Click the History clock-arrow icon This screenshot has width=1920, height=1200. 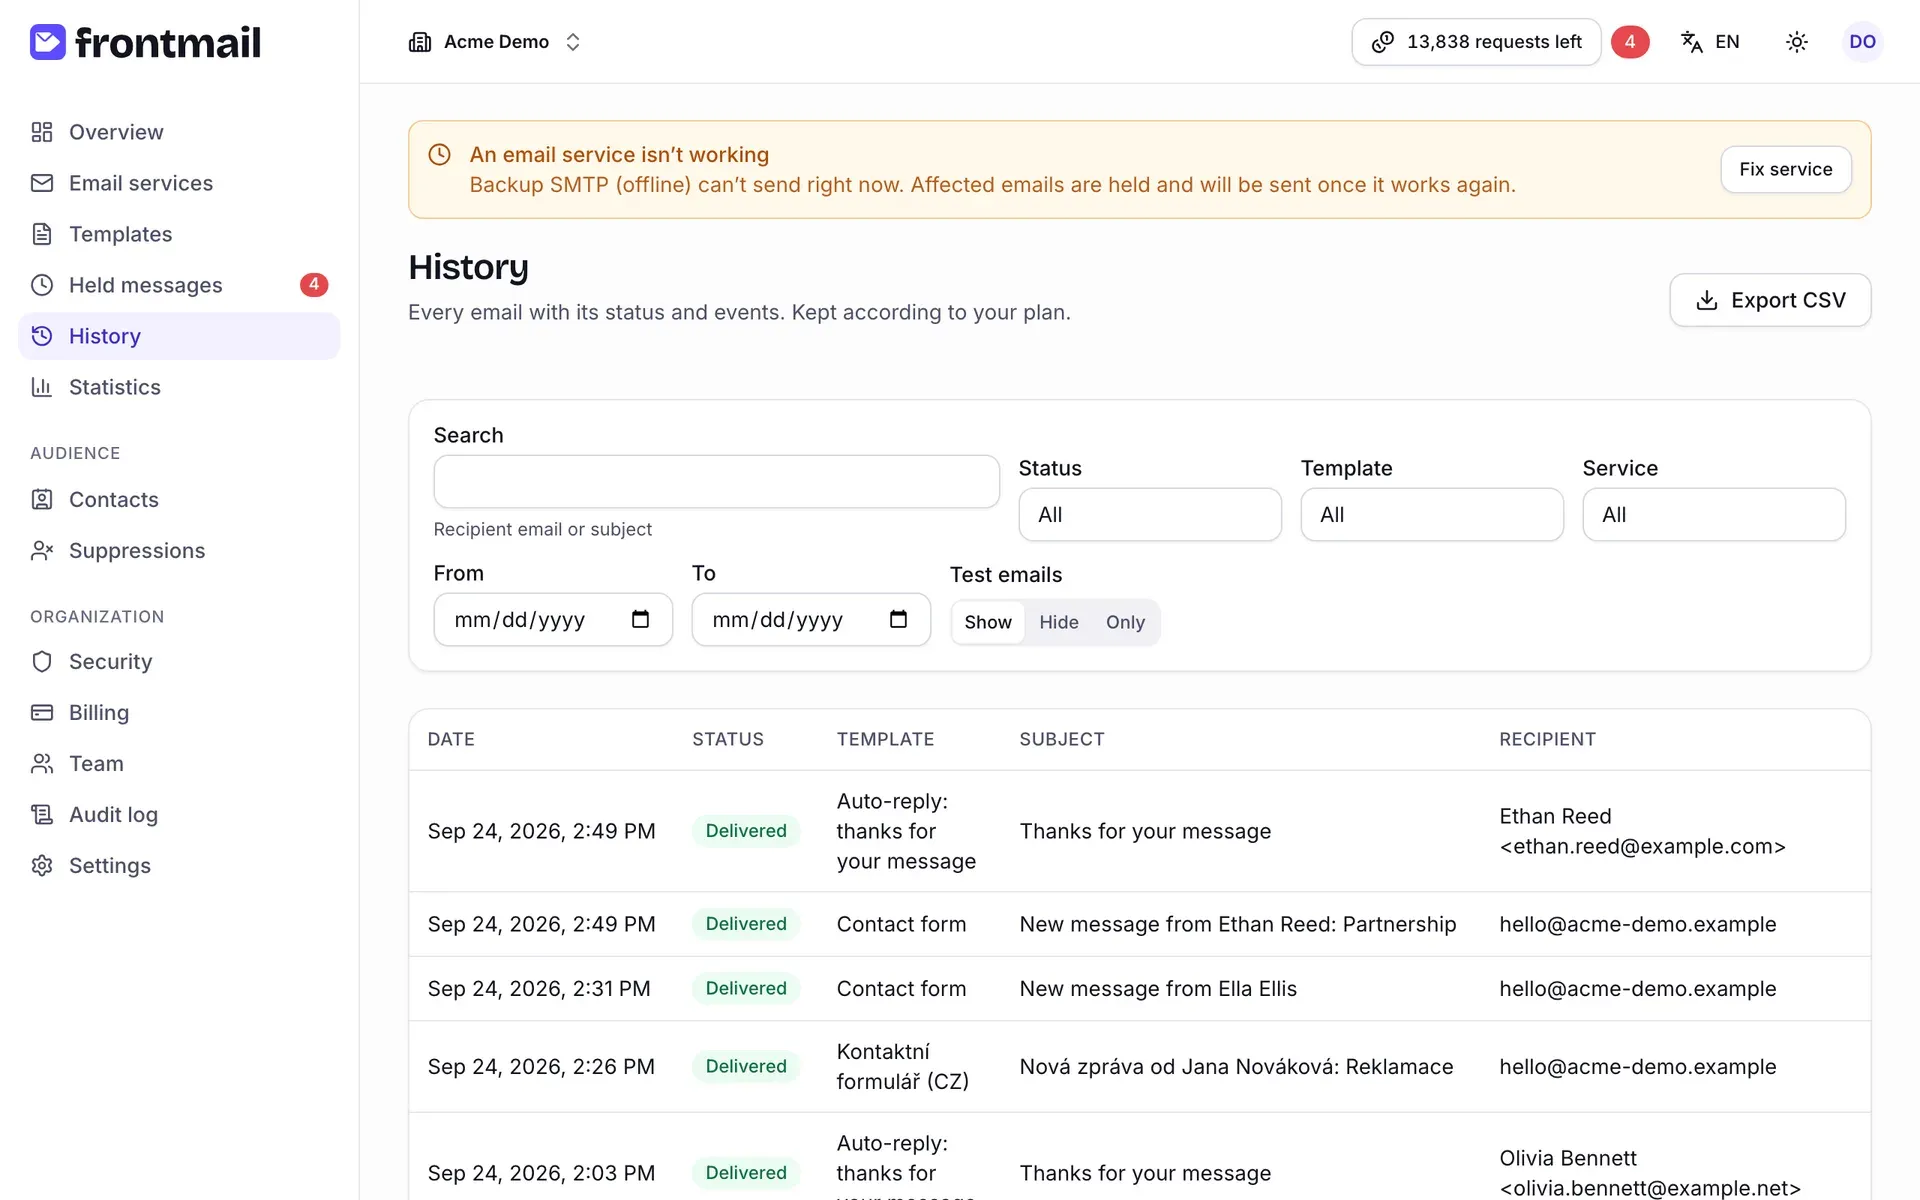(x=42, y=336)
